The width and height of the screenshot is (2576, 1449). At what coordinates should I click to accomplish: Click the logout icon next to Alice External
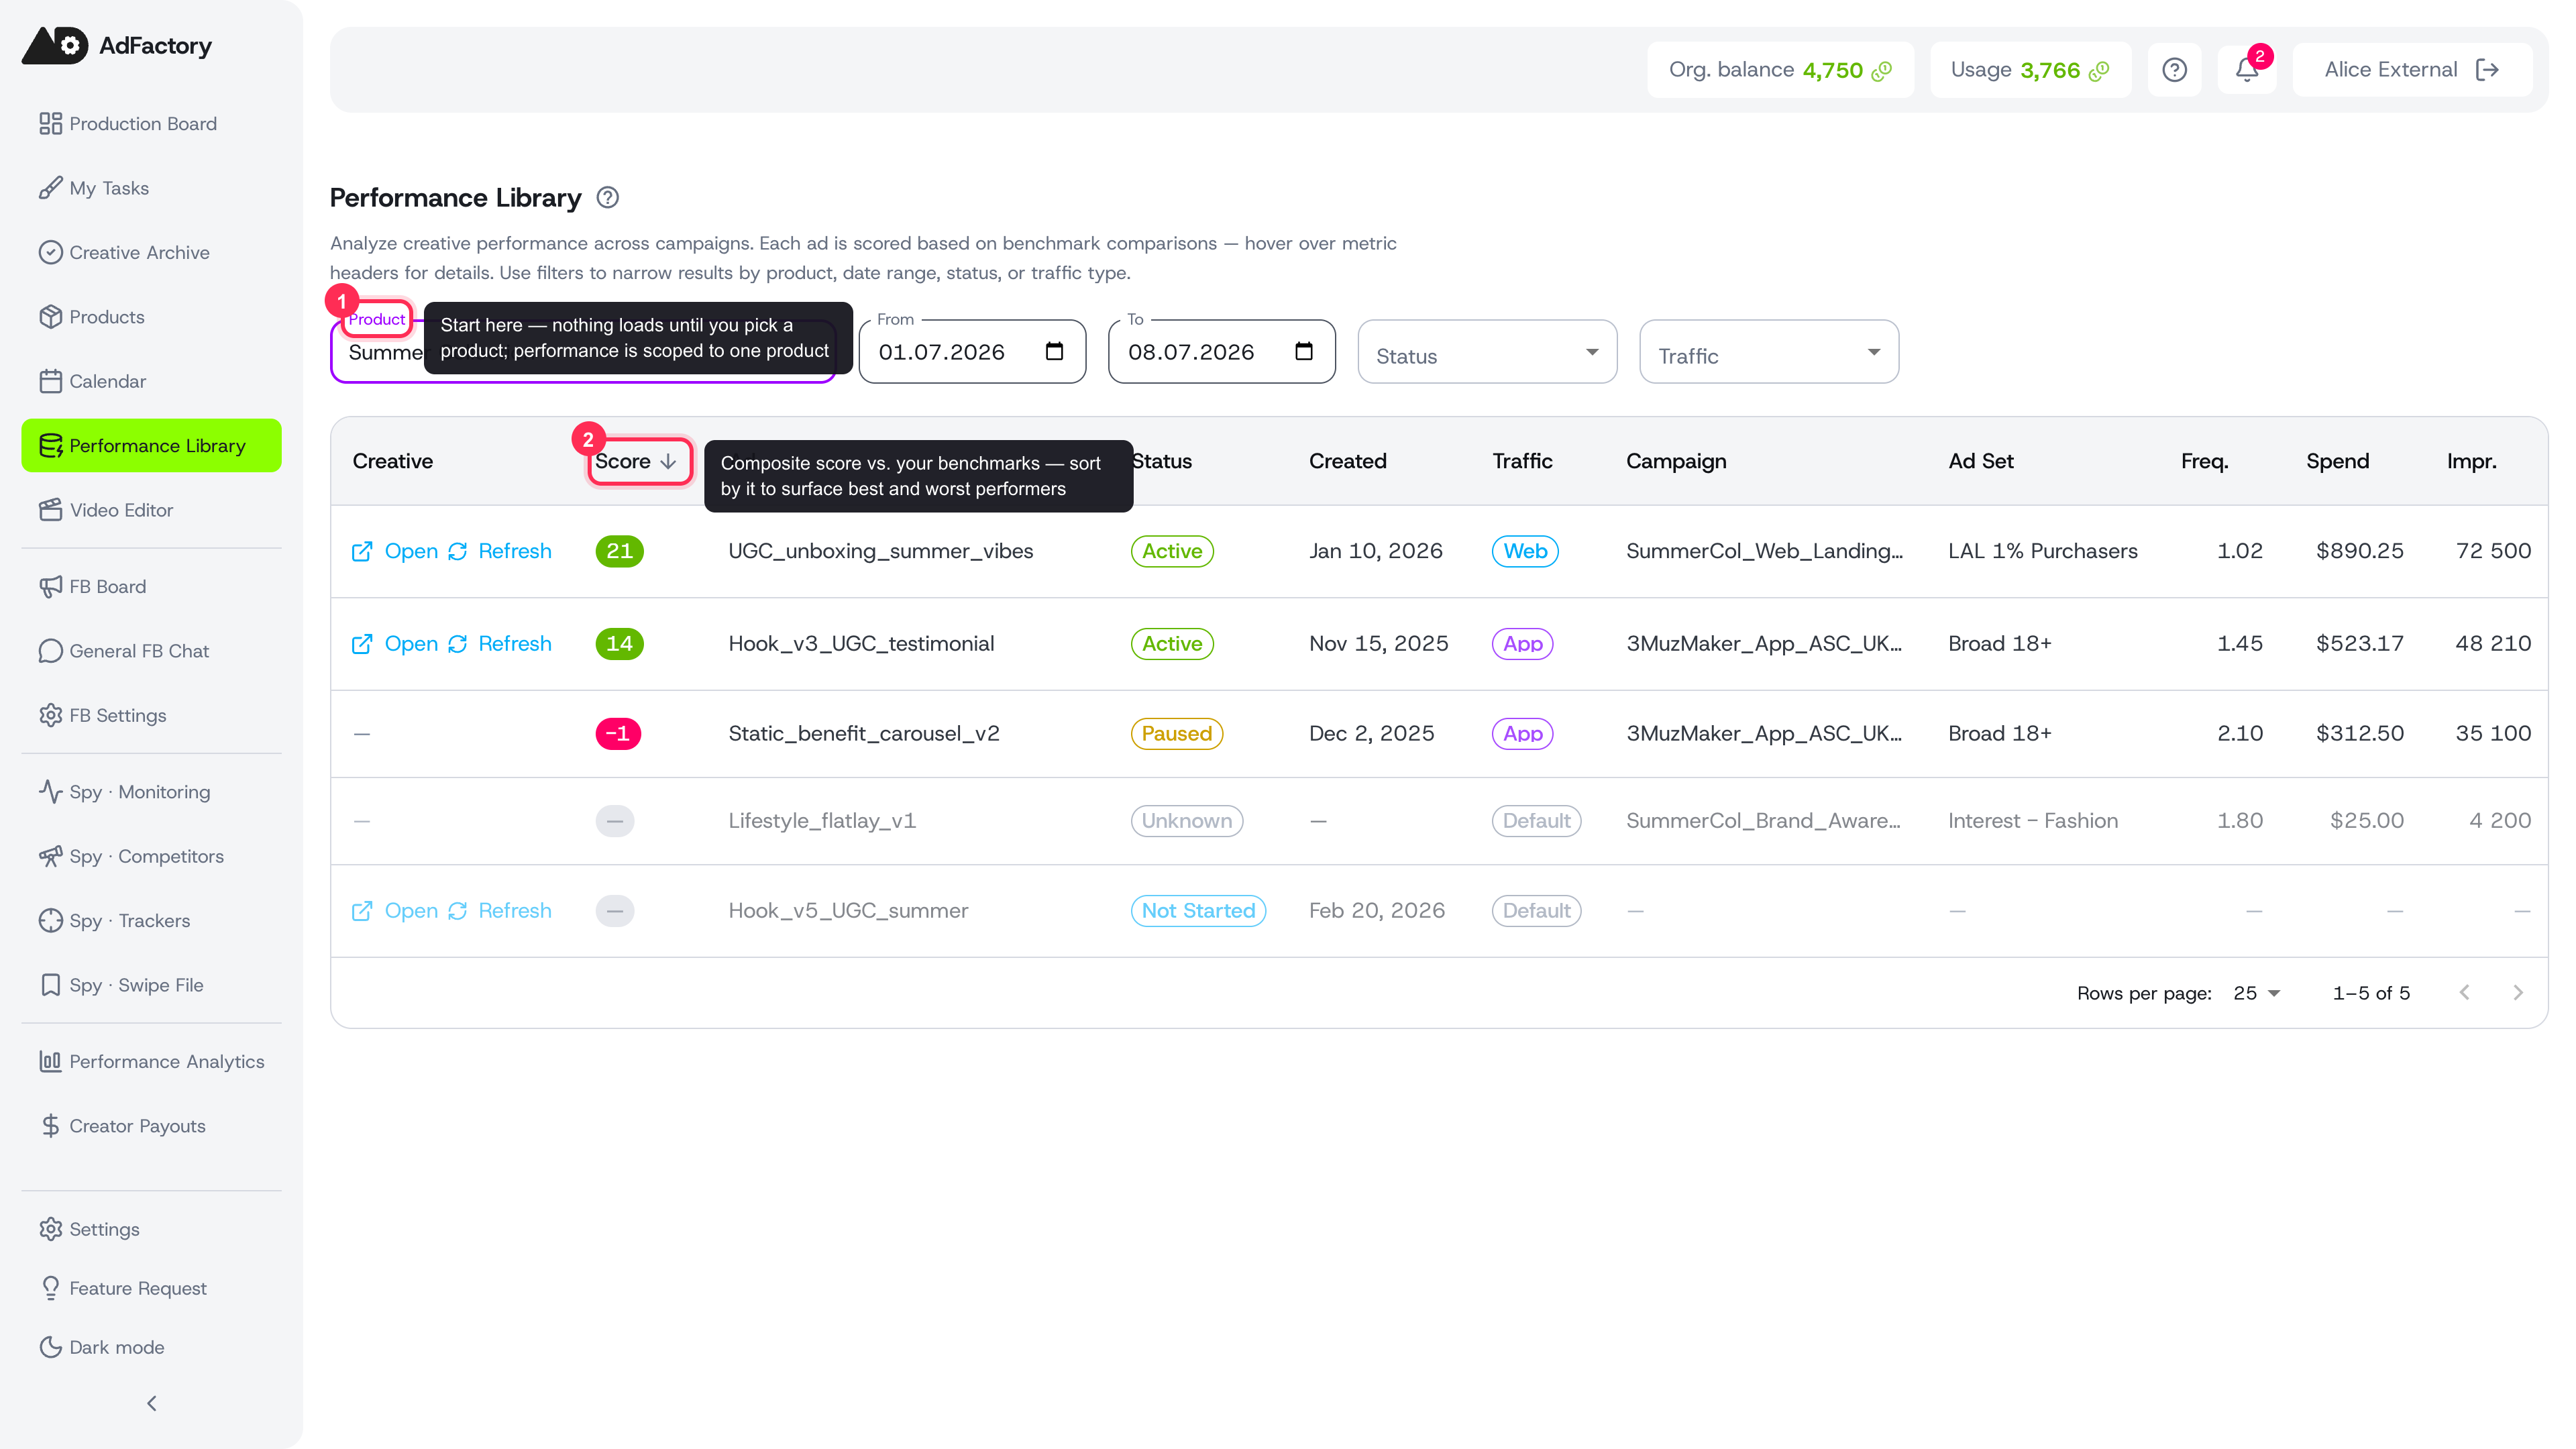tap(2487, 70)
